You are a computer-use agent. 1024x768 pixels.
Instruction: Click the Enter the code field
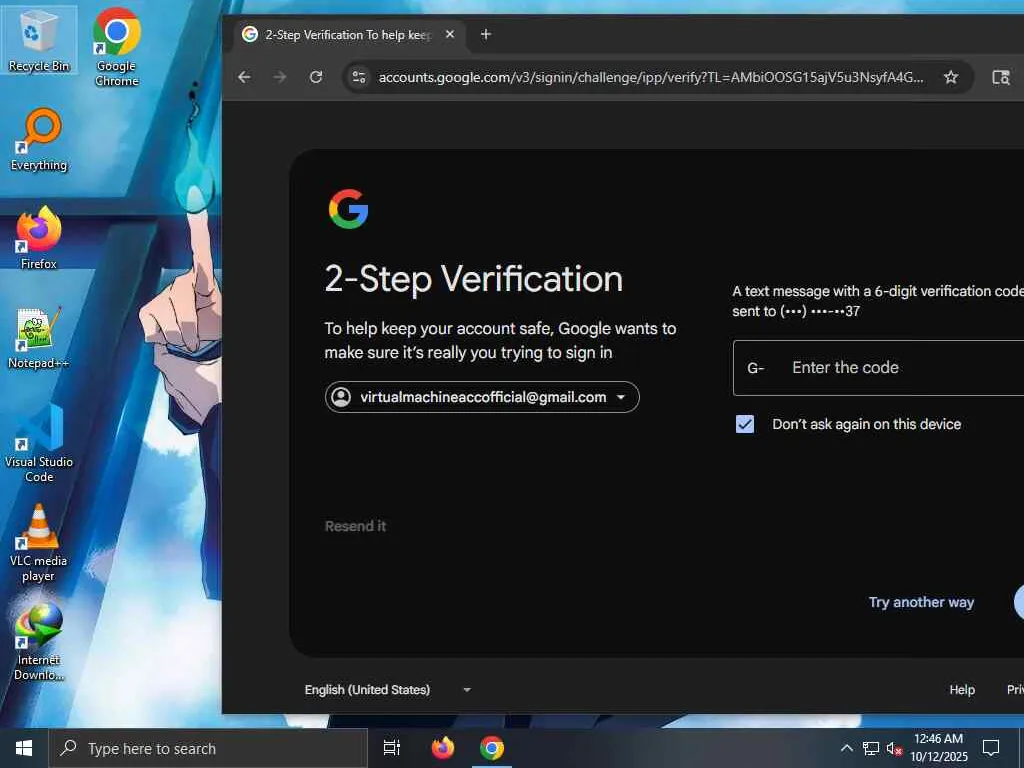(x=878, y=368)
